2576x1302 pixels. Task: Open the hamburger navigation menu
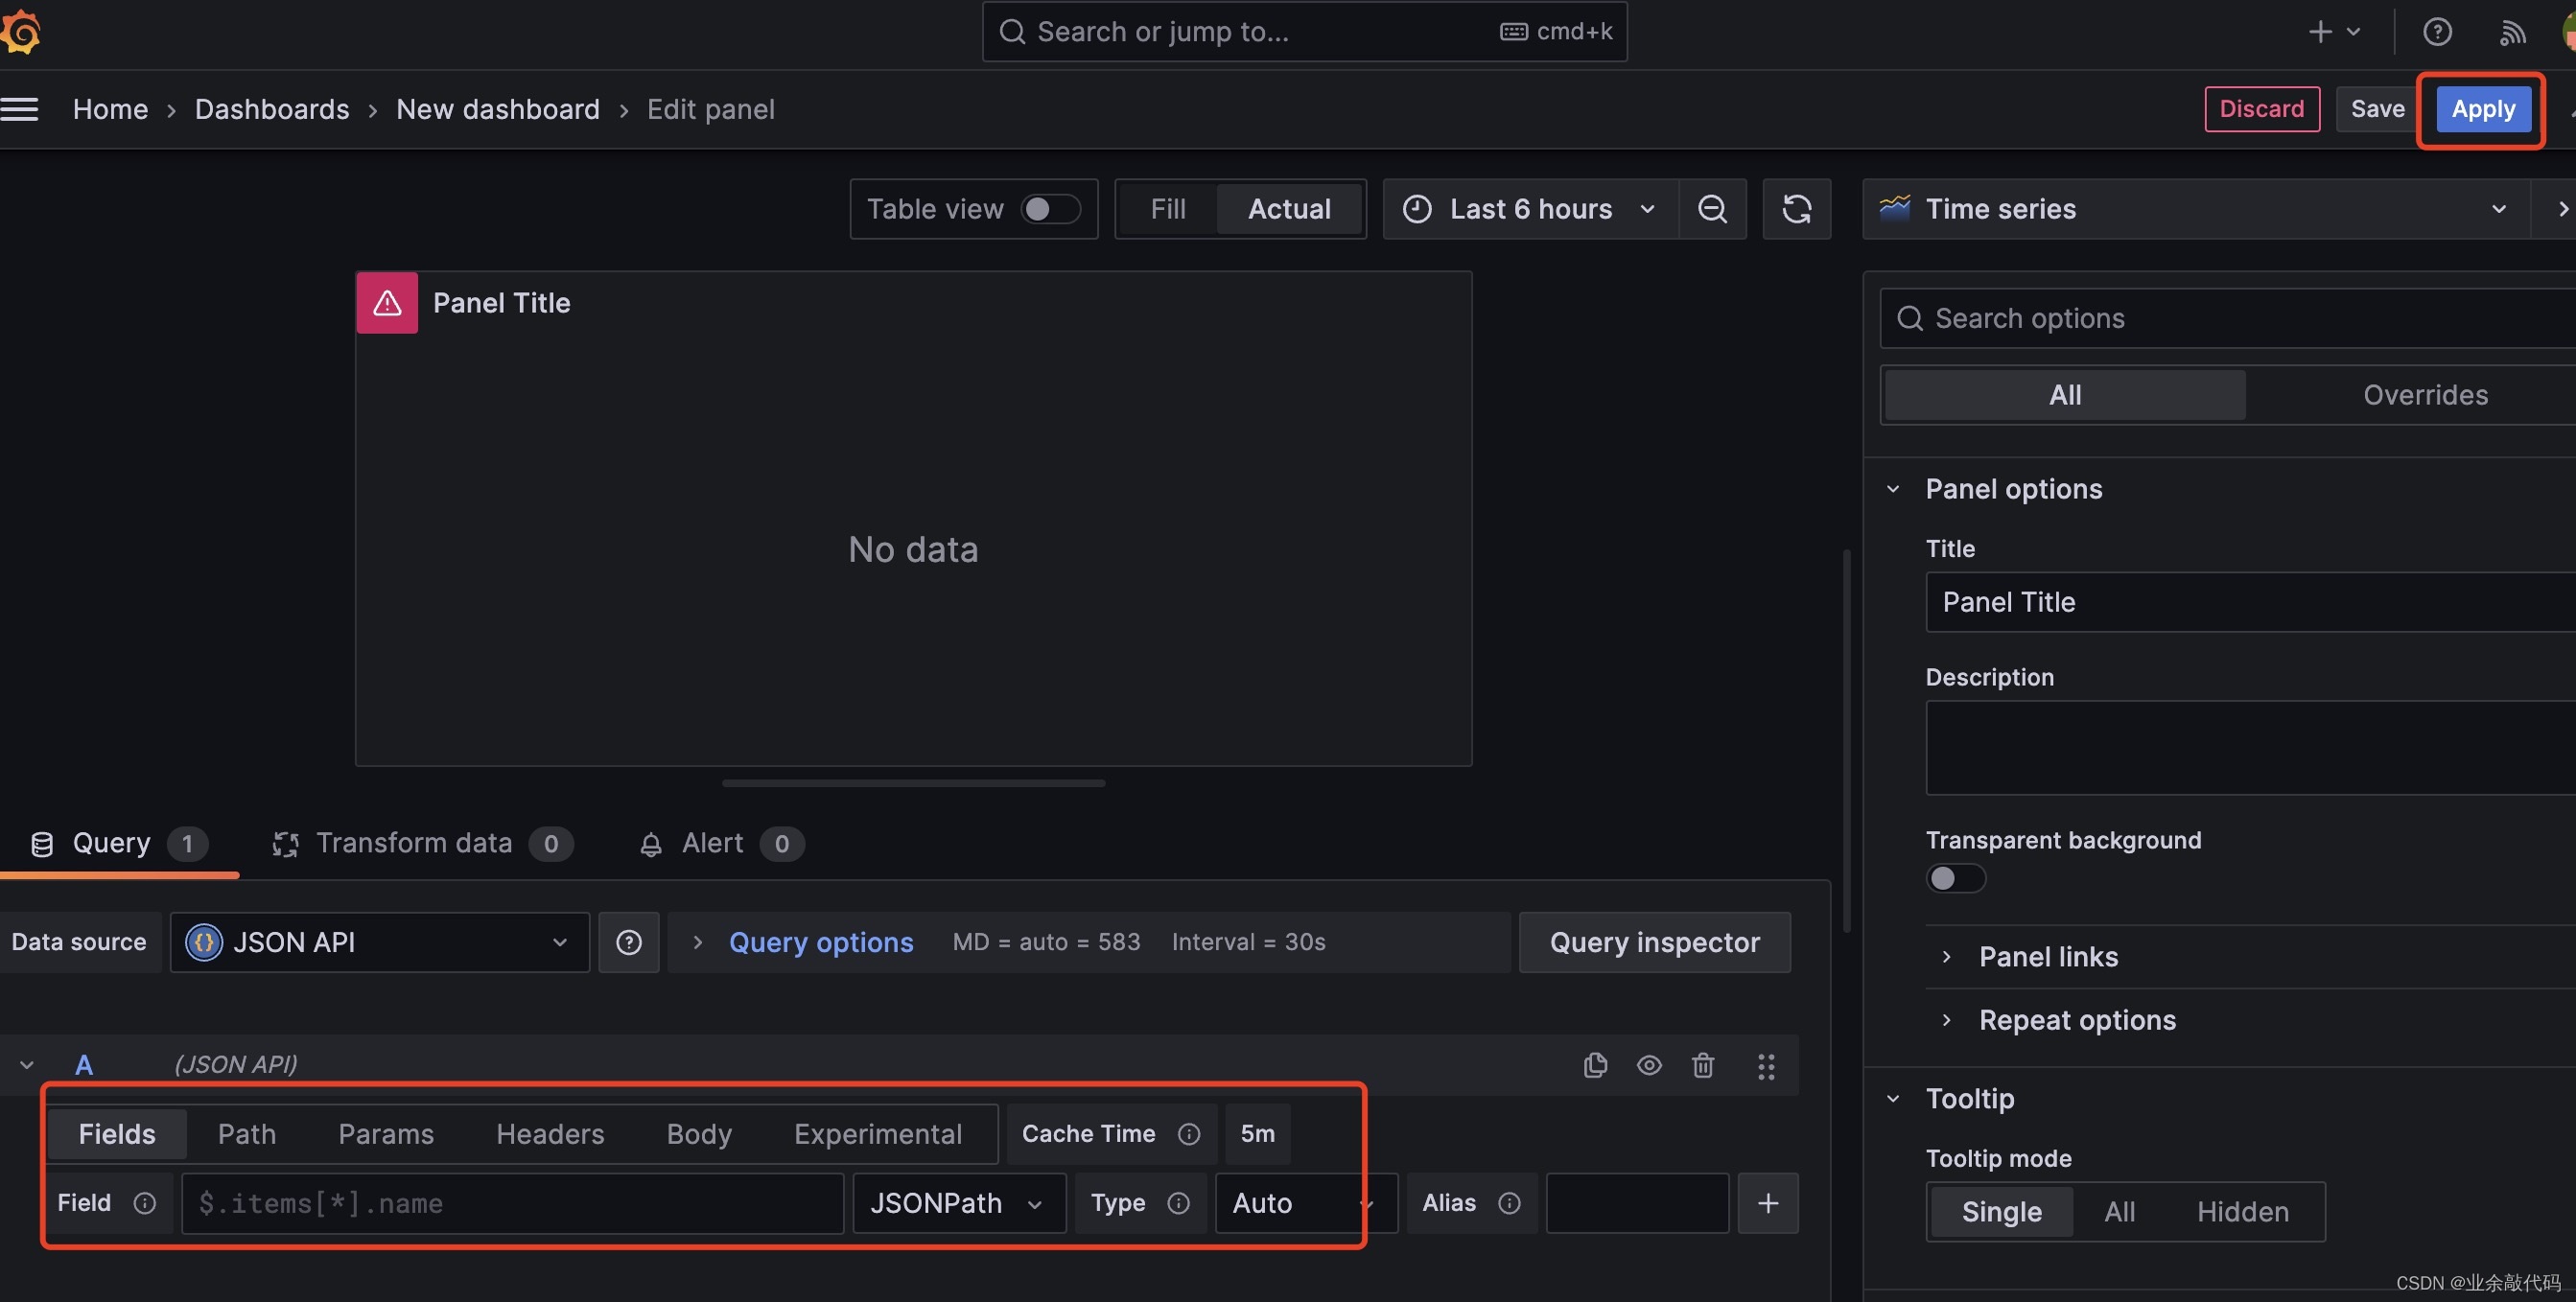pos(21,109)
